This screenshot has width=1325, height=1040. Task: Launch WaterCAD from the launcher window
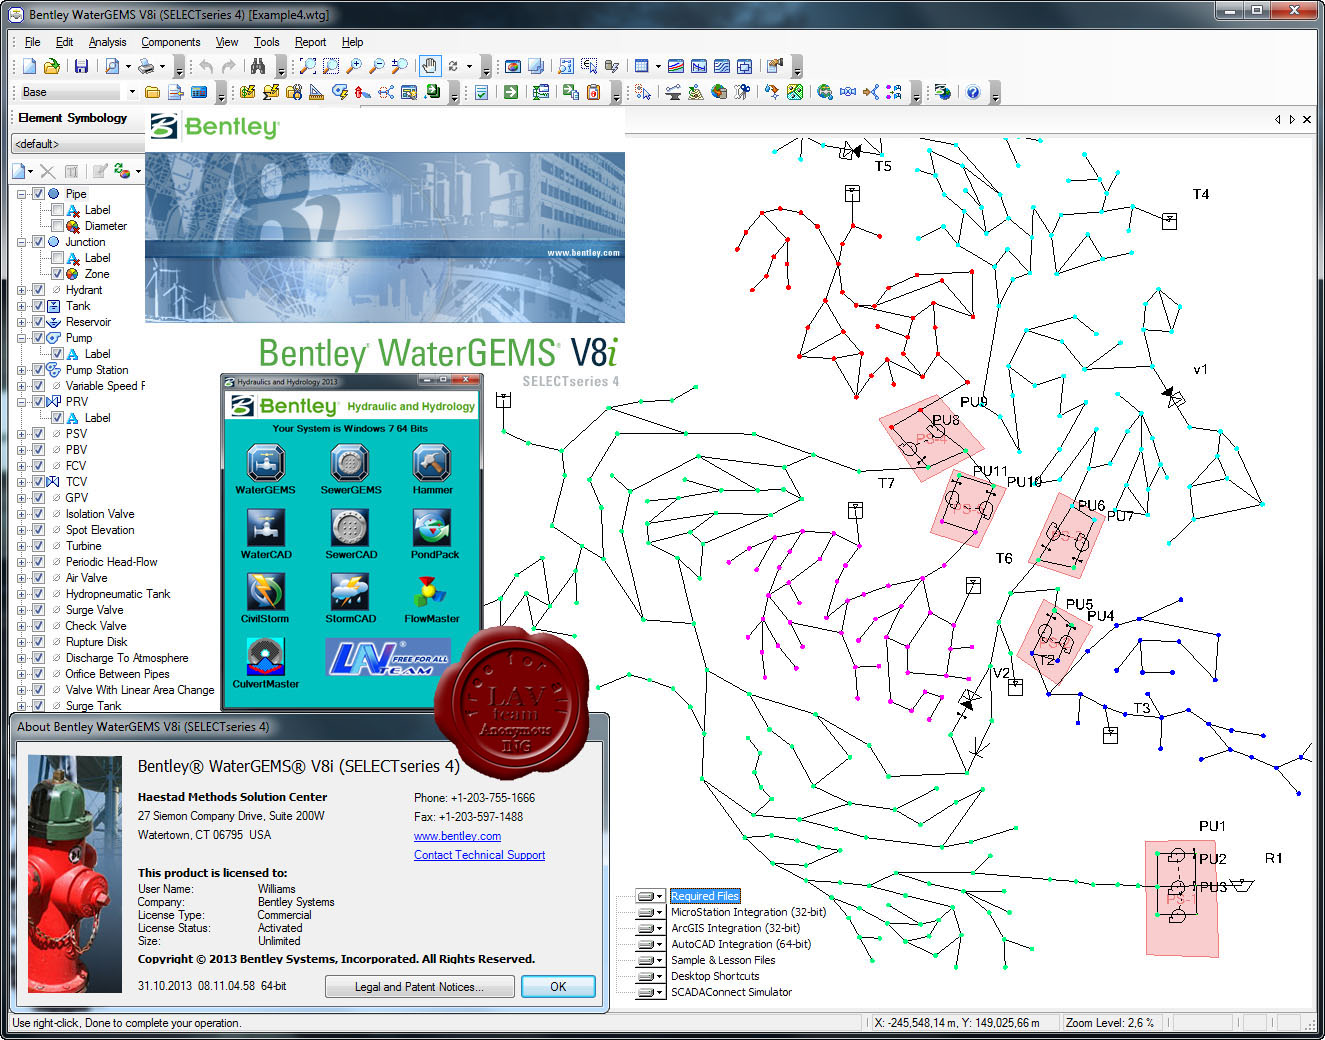point(266,534)
